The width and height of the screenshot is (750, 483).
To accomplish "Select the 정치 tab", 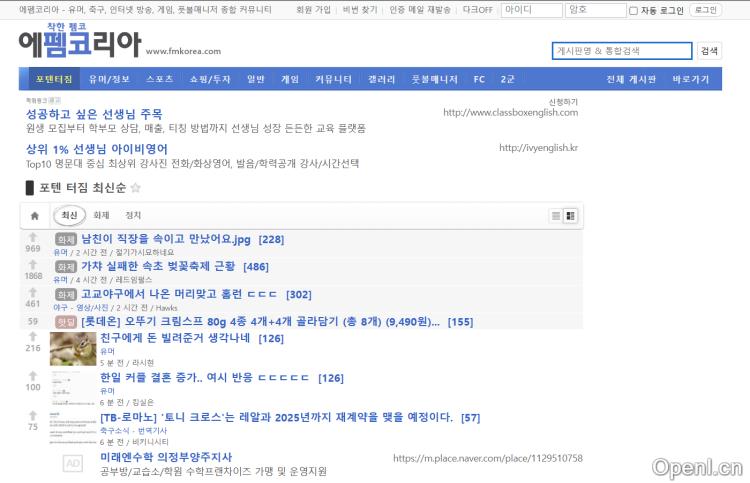I will click(x=133, y=216).
